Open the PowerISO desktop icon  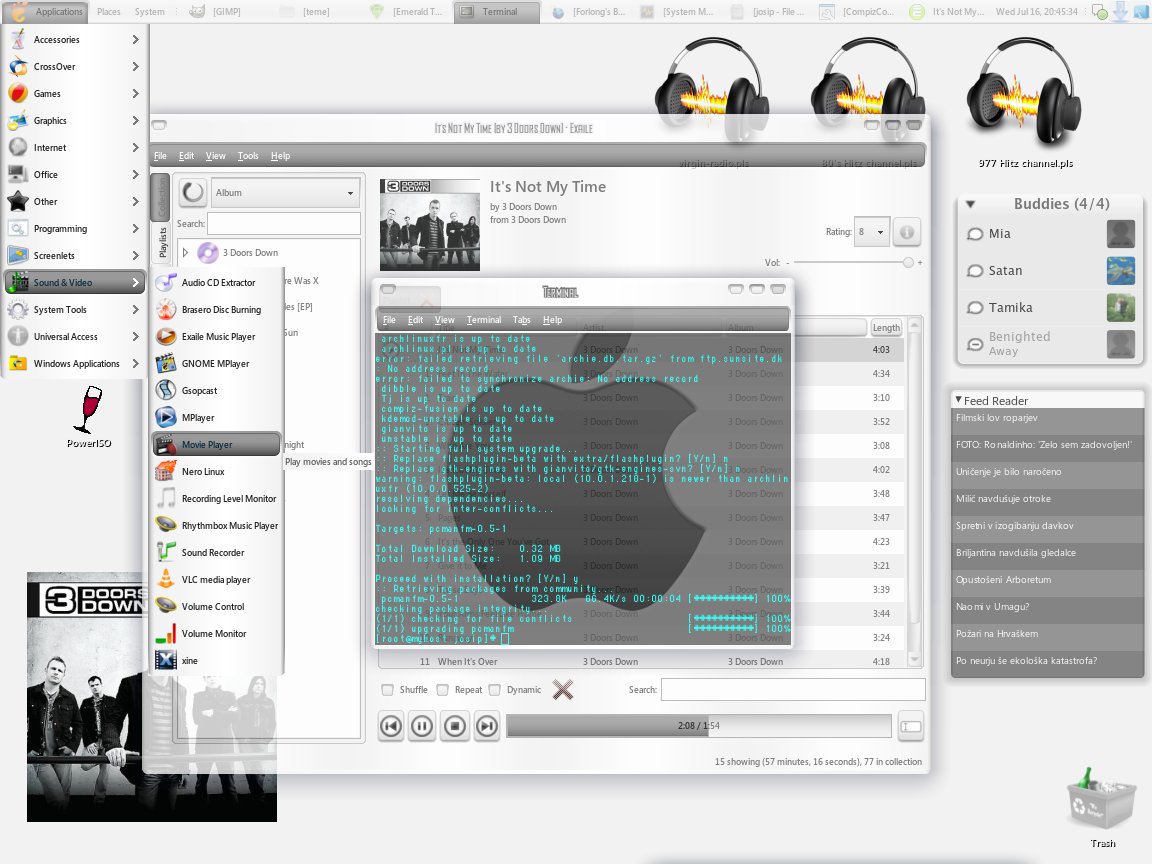[x=89, y=415]
